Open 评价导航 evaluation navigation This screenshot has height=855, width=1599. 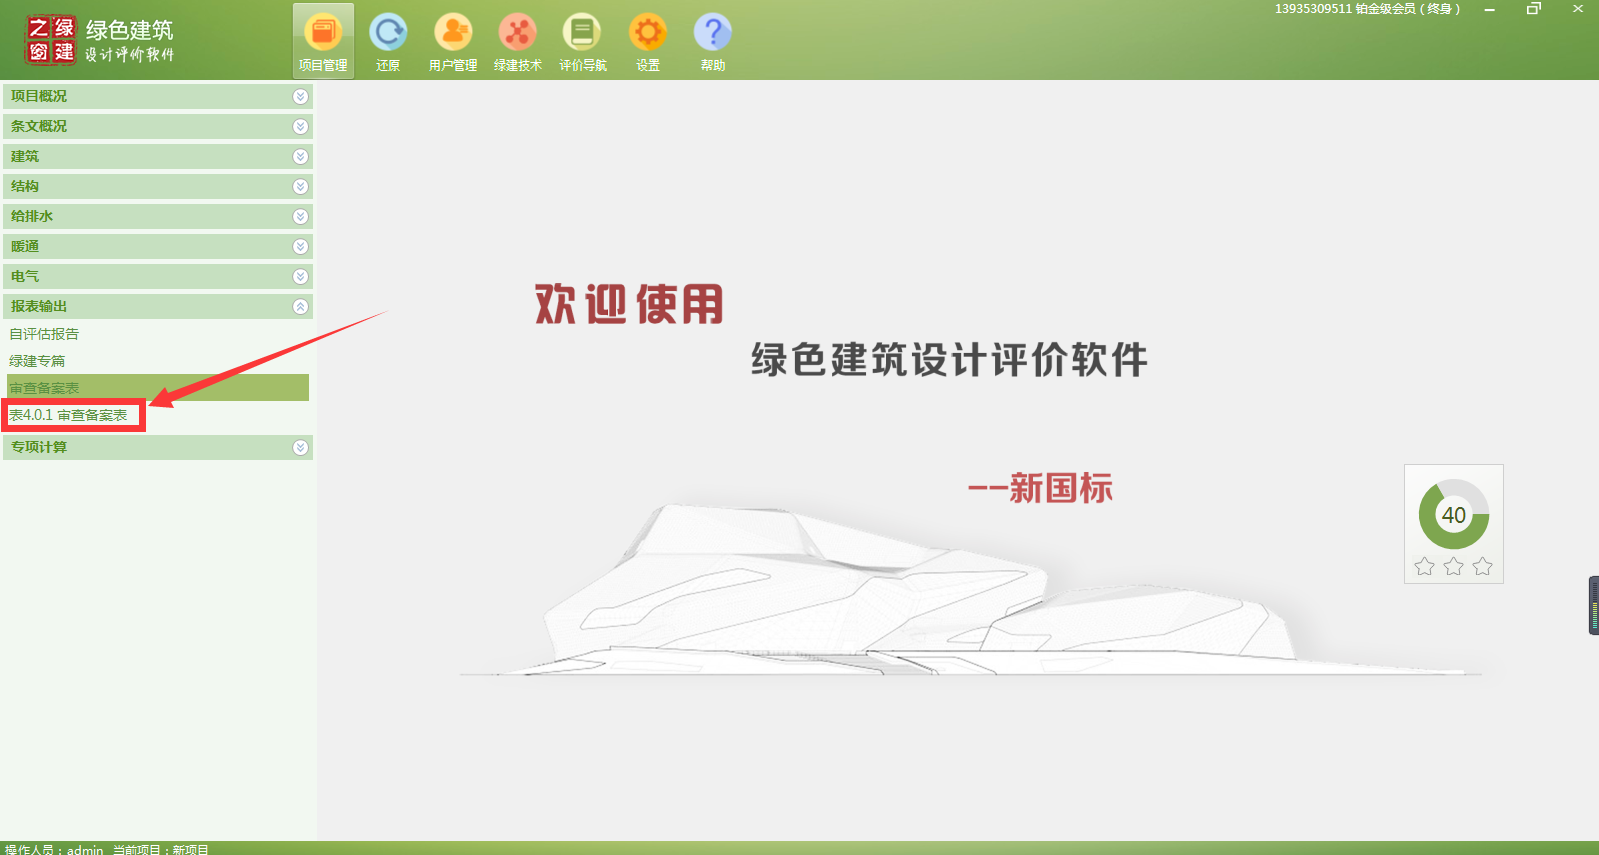[x=582, y=42]
